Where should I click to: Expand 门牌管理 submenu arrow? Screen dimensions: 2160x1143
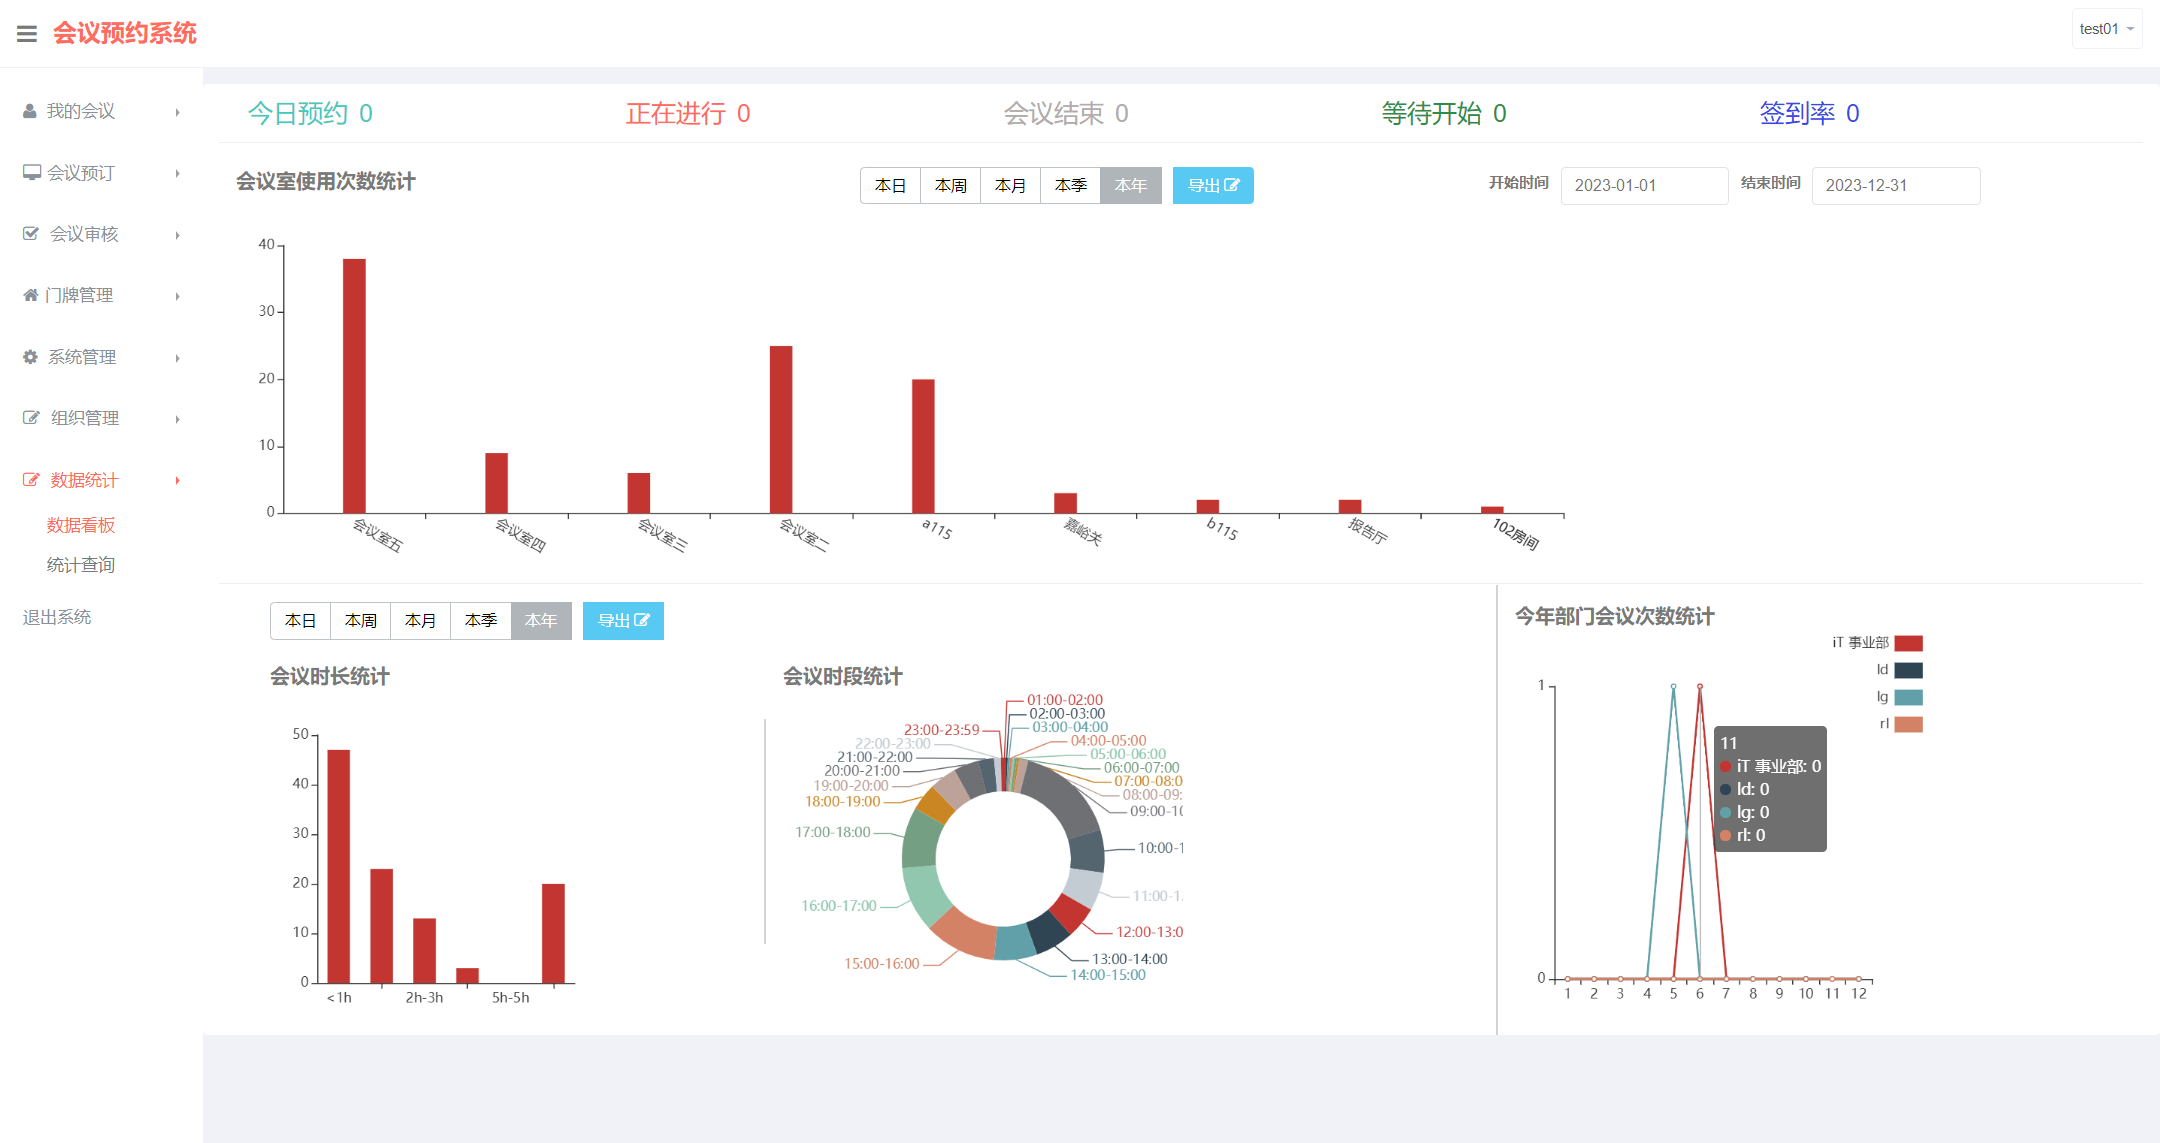[177, 296]
